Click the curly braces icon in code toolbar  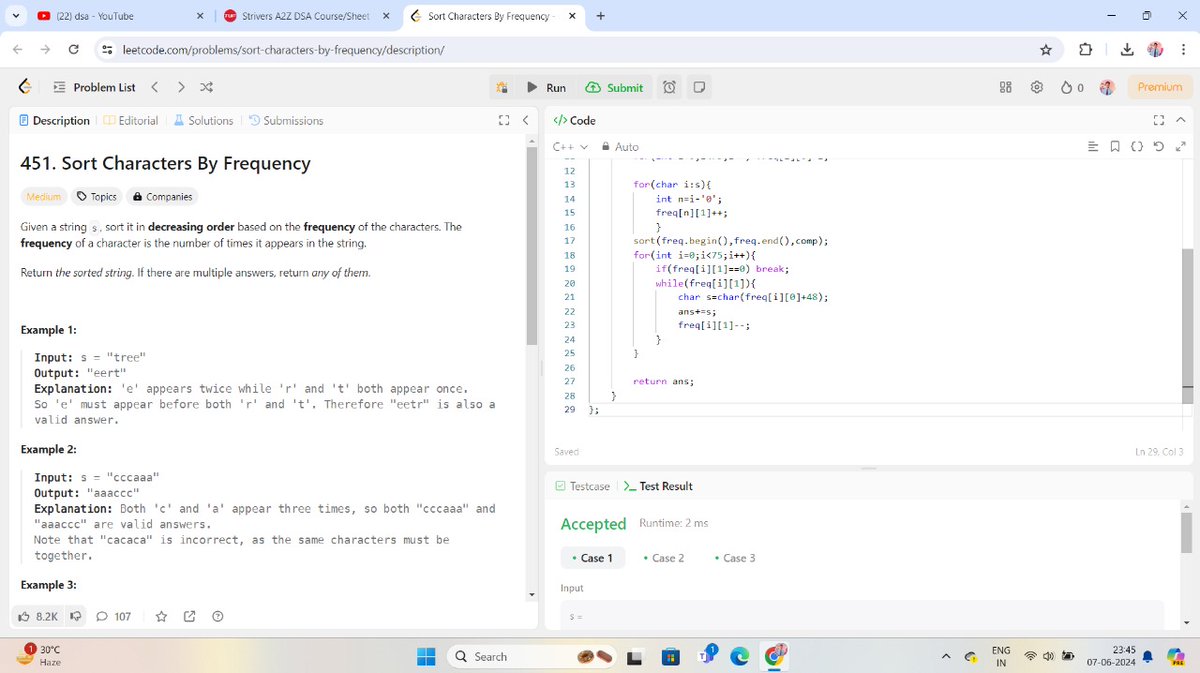[1137, 147]
